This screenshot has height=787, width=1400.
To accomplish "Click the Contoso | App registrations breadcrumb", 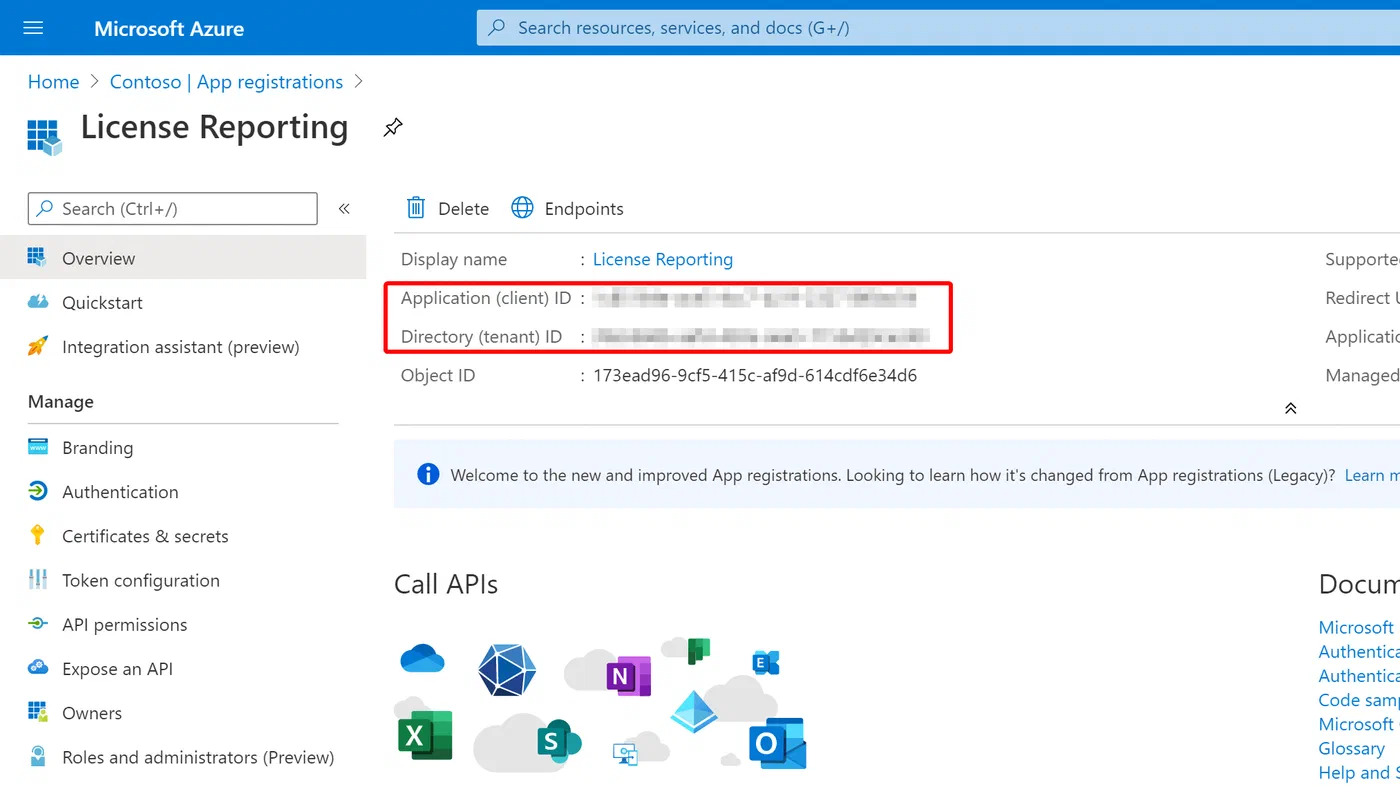I will (x=226, y=82).
